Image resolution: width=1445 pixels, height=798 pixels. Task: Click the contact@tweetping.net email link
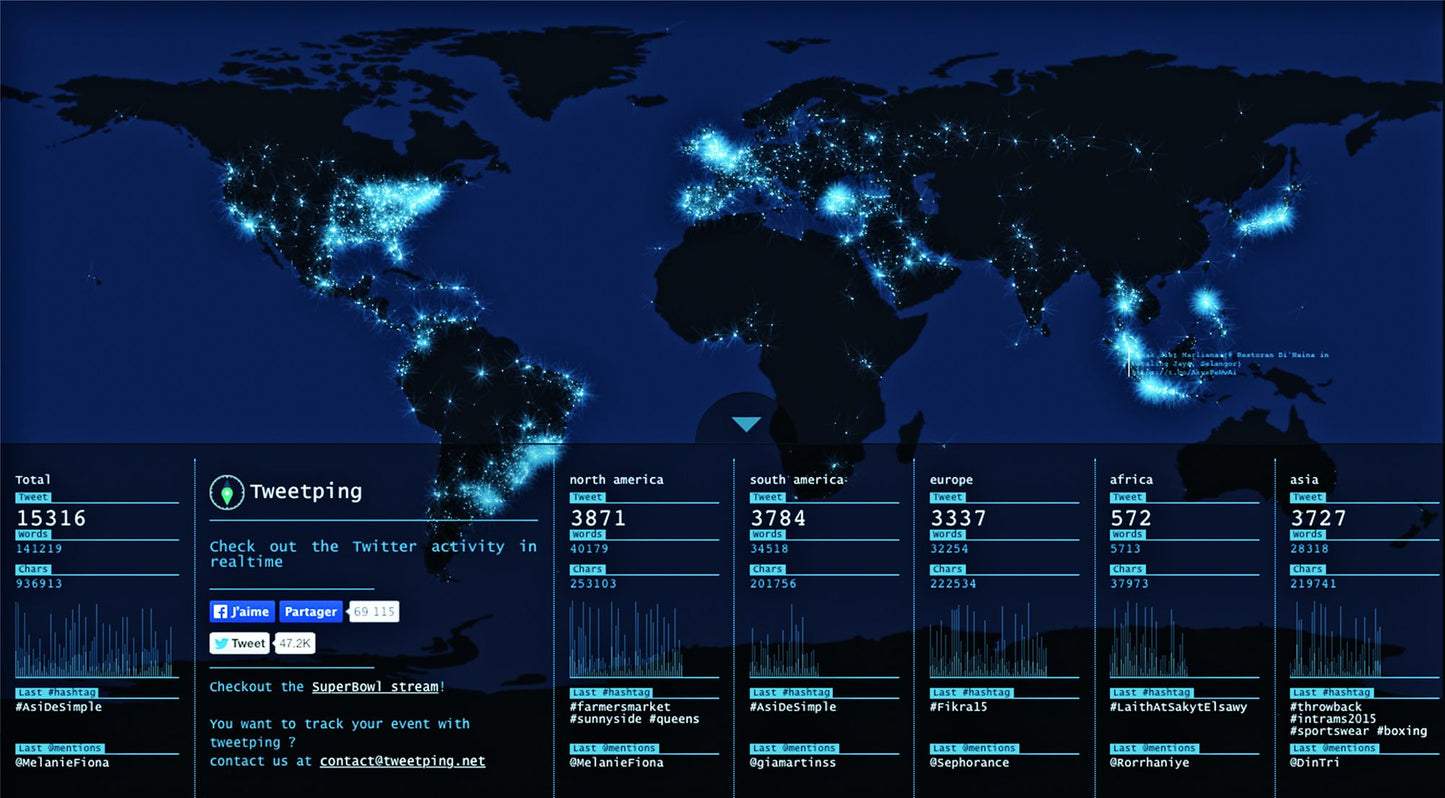coord(402,761)
